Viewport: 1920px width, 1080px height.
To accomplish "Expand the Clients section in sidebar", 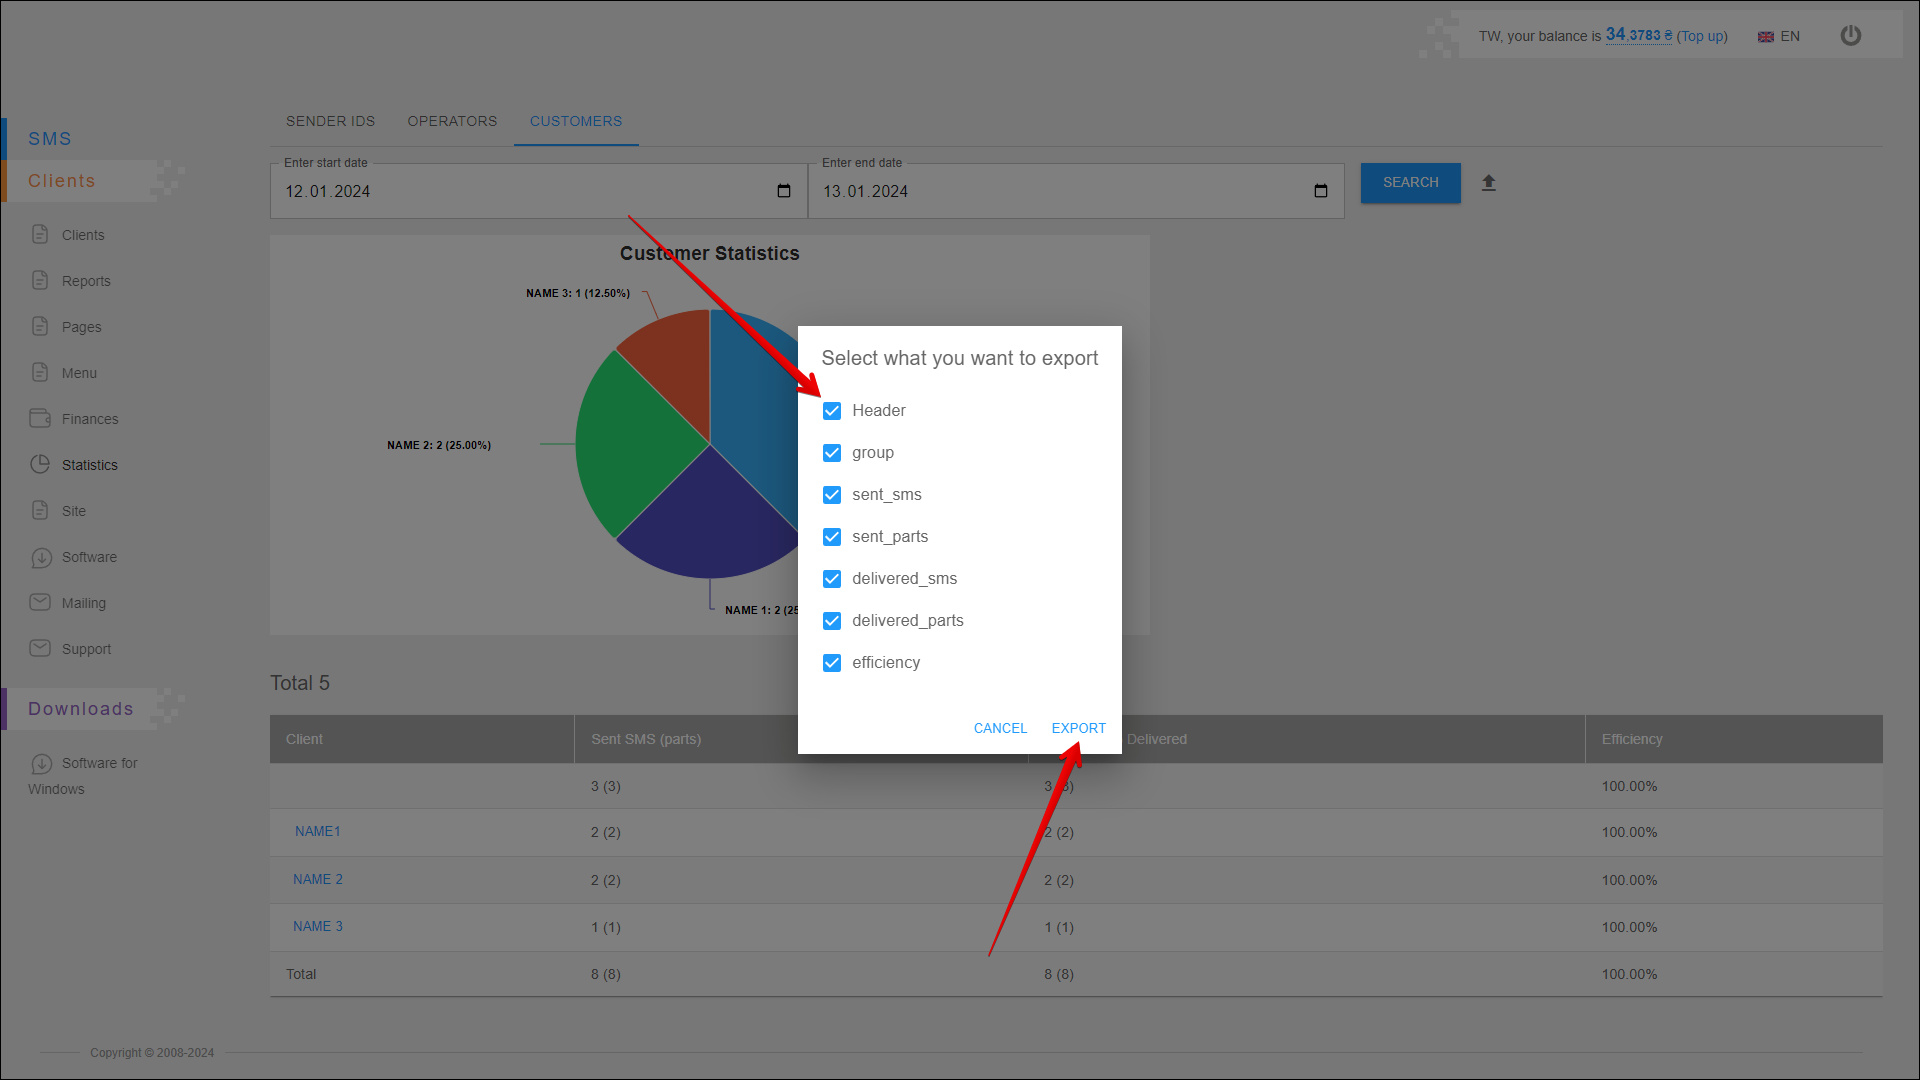I will (x=62, y=181).
